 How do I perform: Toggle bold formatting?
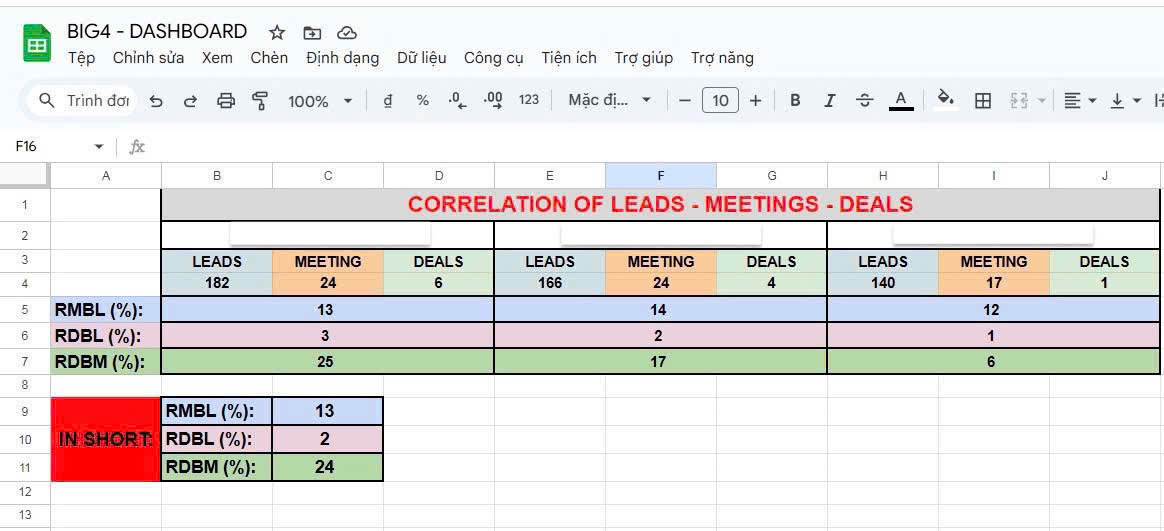pyautogui.click(x=795, y=101)
